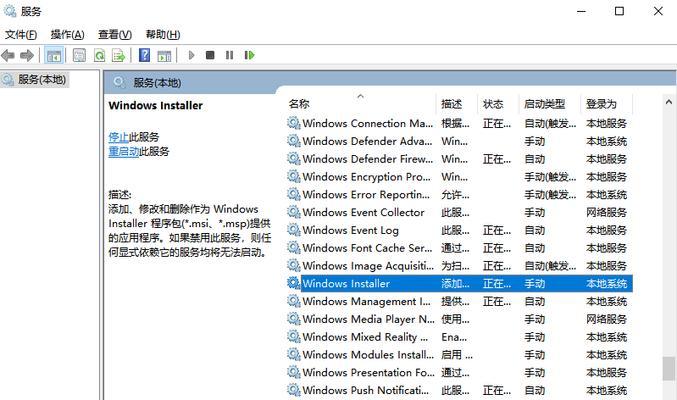Open the Properties toolbar icon
The image size is (677, 400).
pos(79,55)
